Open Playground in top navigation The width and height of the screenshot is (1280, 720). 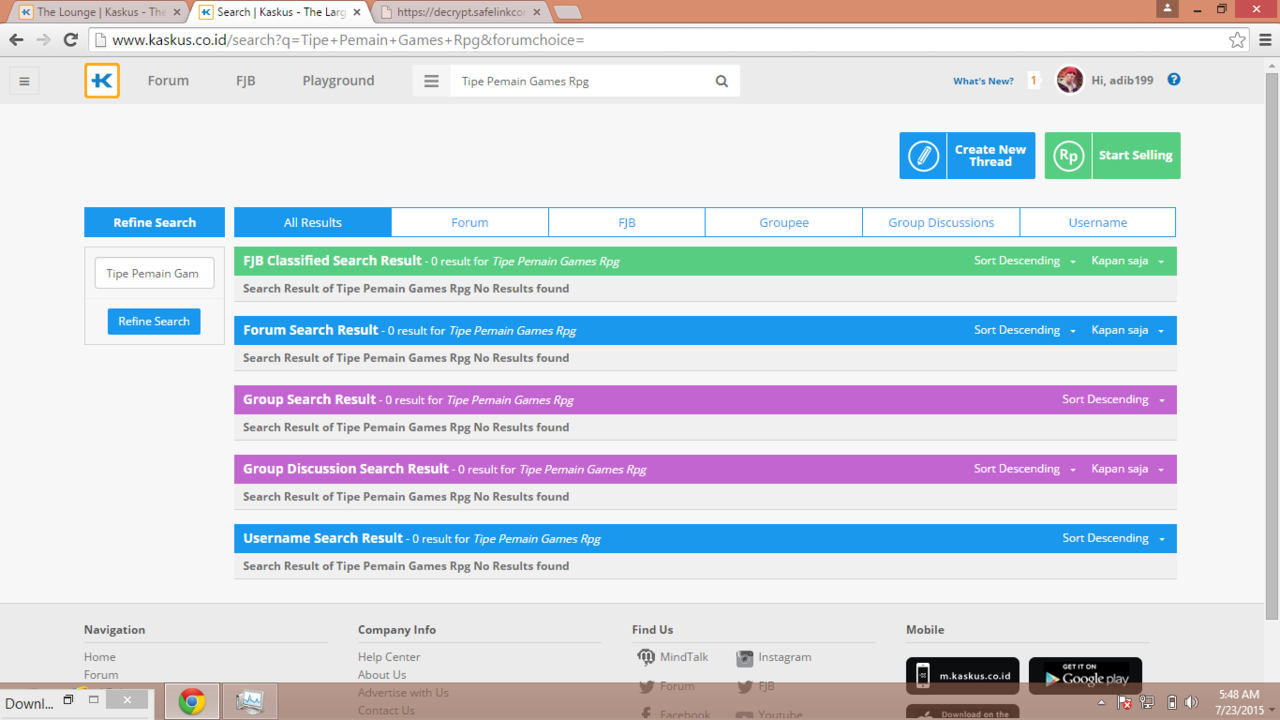338,81
